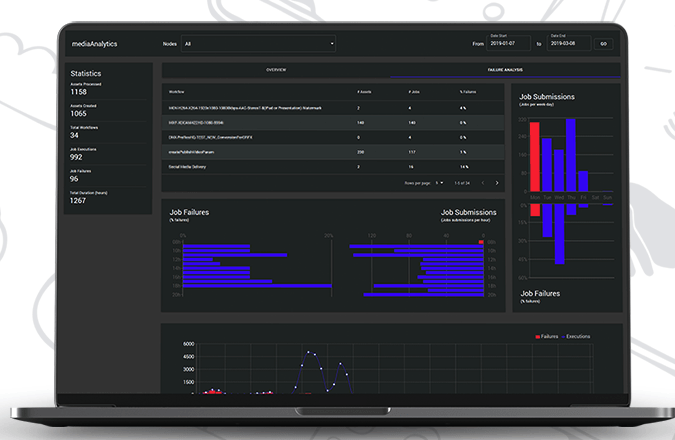Switch to the Overview tab

coord(276,70)
